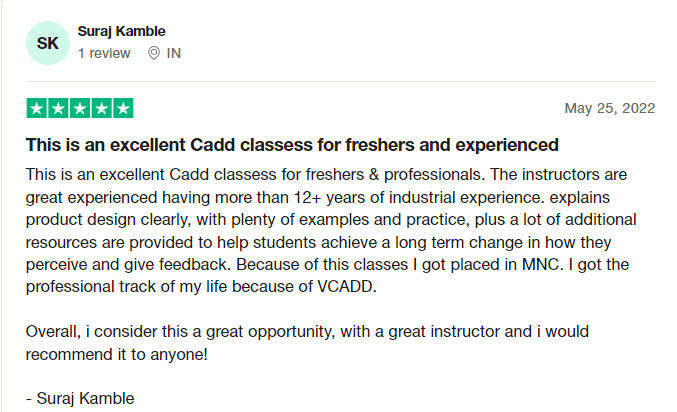Click the second green rating star
This screenshot has width=677, height=412.
click(58, 108)
